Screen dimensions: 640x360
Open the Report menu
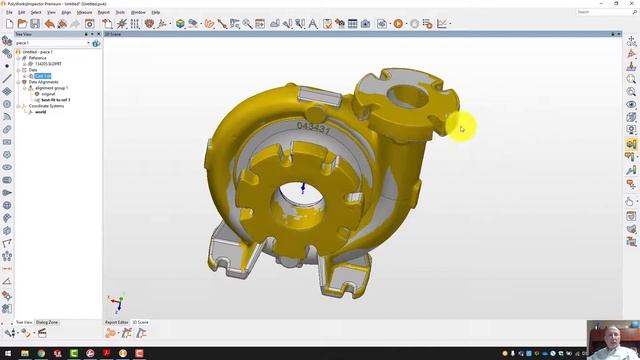pyautogui.click(x=104, y=12)
